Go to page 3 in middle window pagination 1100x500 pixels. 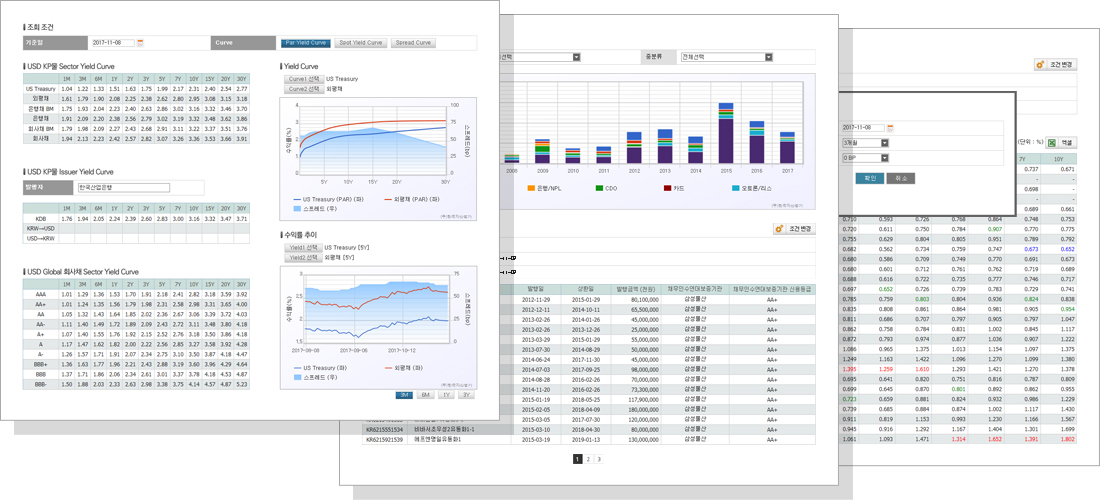[x=599, y=459]
